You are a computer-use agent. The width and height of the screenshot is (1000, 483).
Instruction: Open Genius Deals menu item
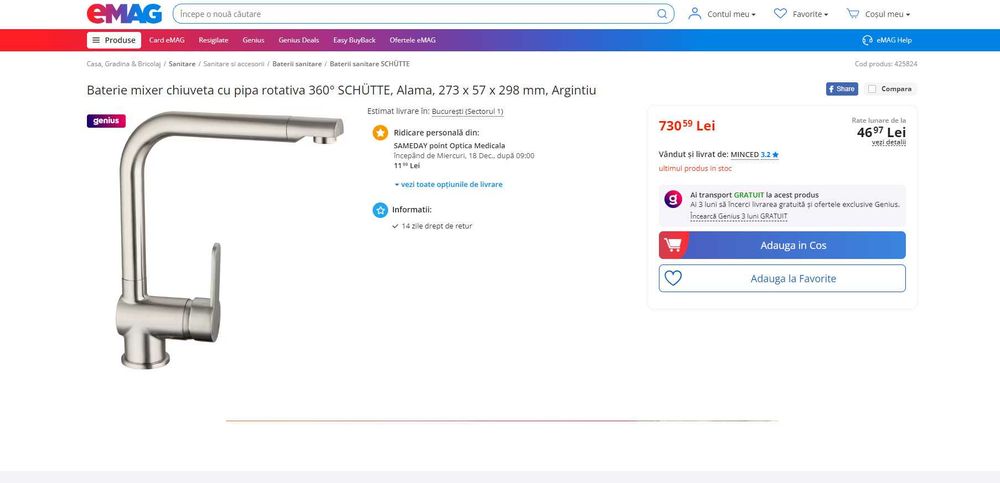coord(298,40)
